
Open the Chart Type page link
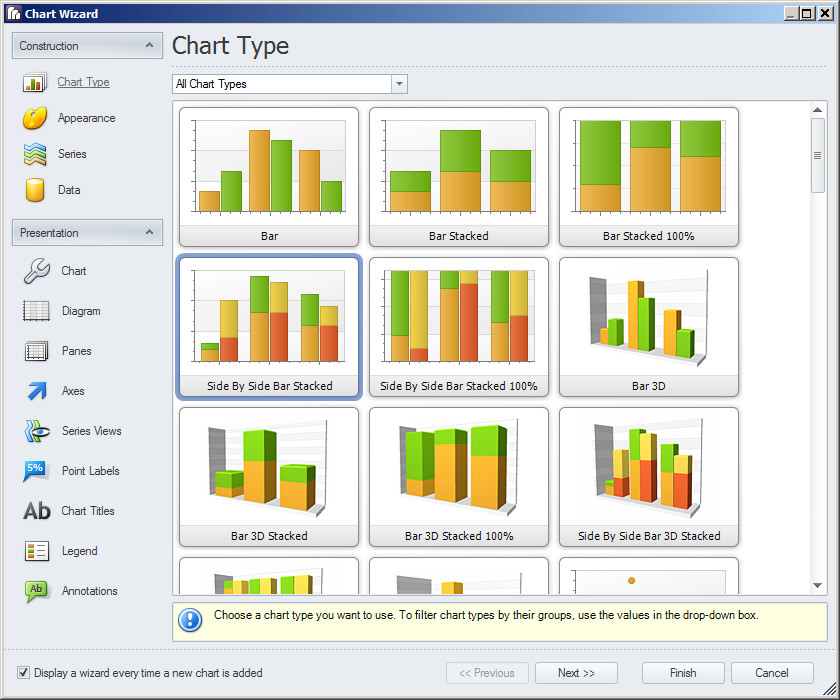(x=84, y=82)
